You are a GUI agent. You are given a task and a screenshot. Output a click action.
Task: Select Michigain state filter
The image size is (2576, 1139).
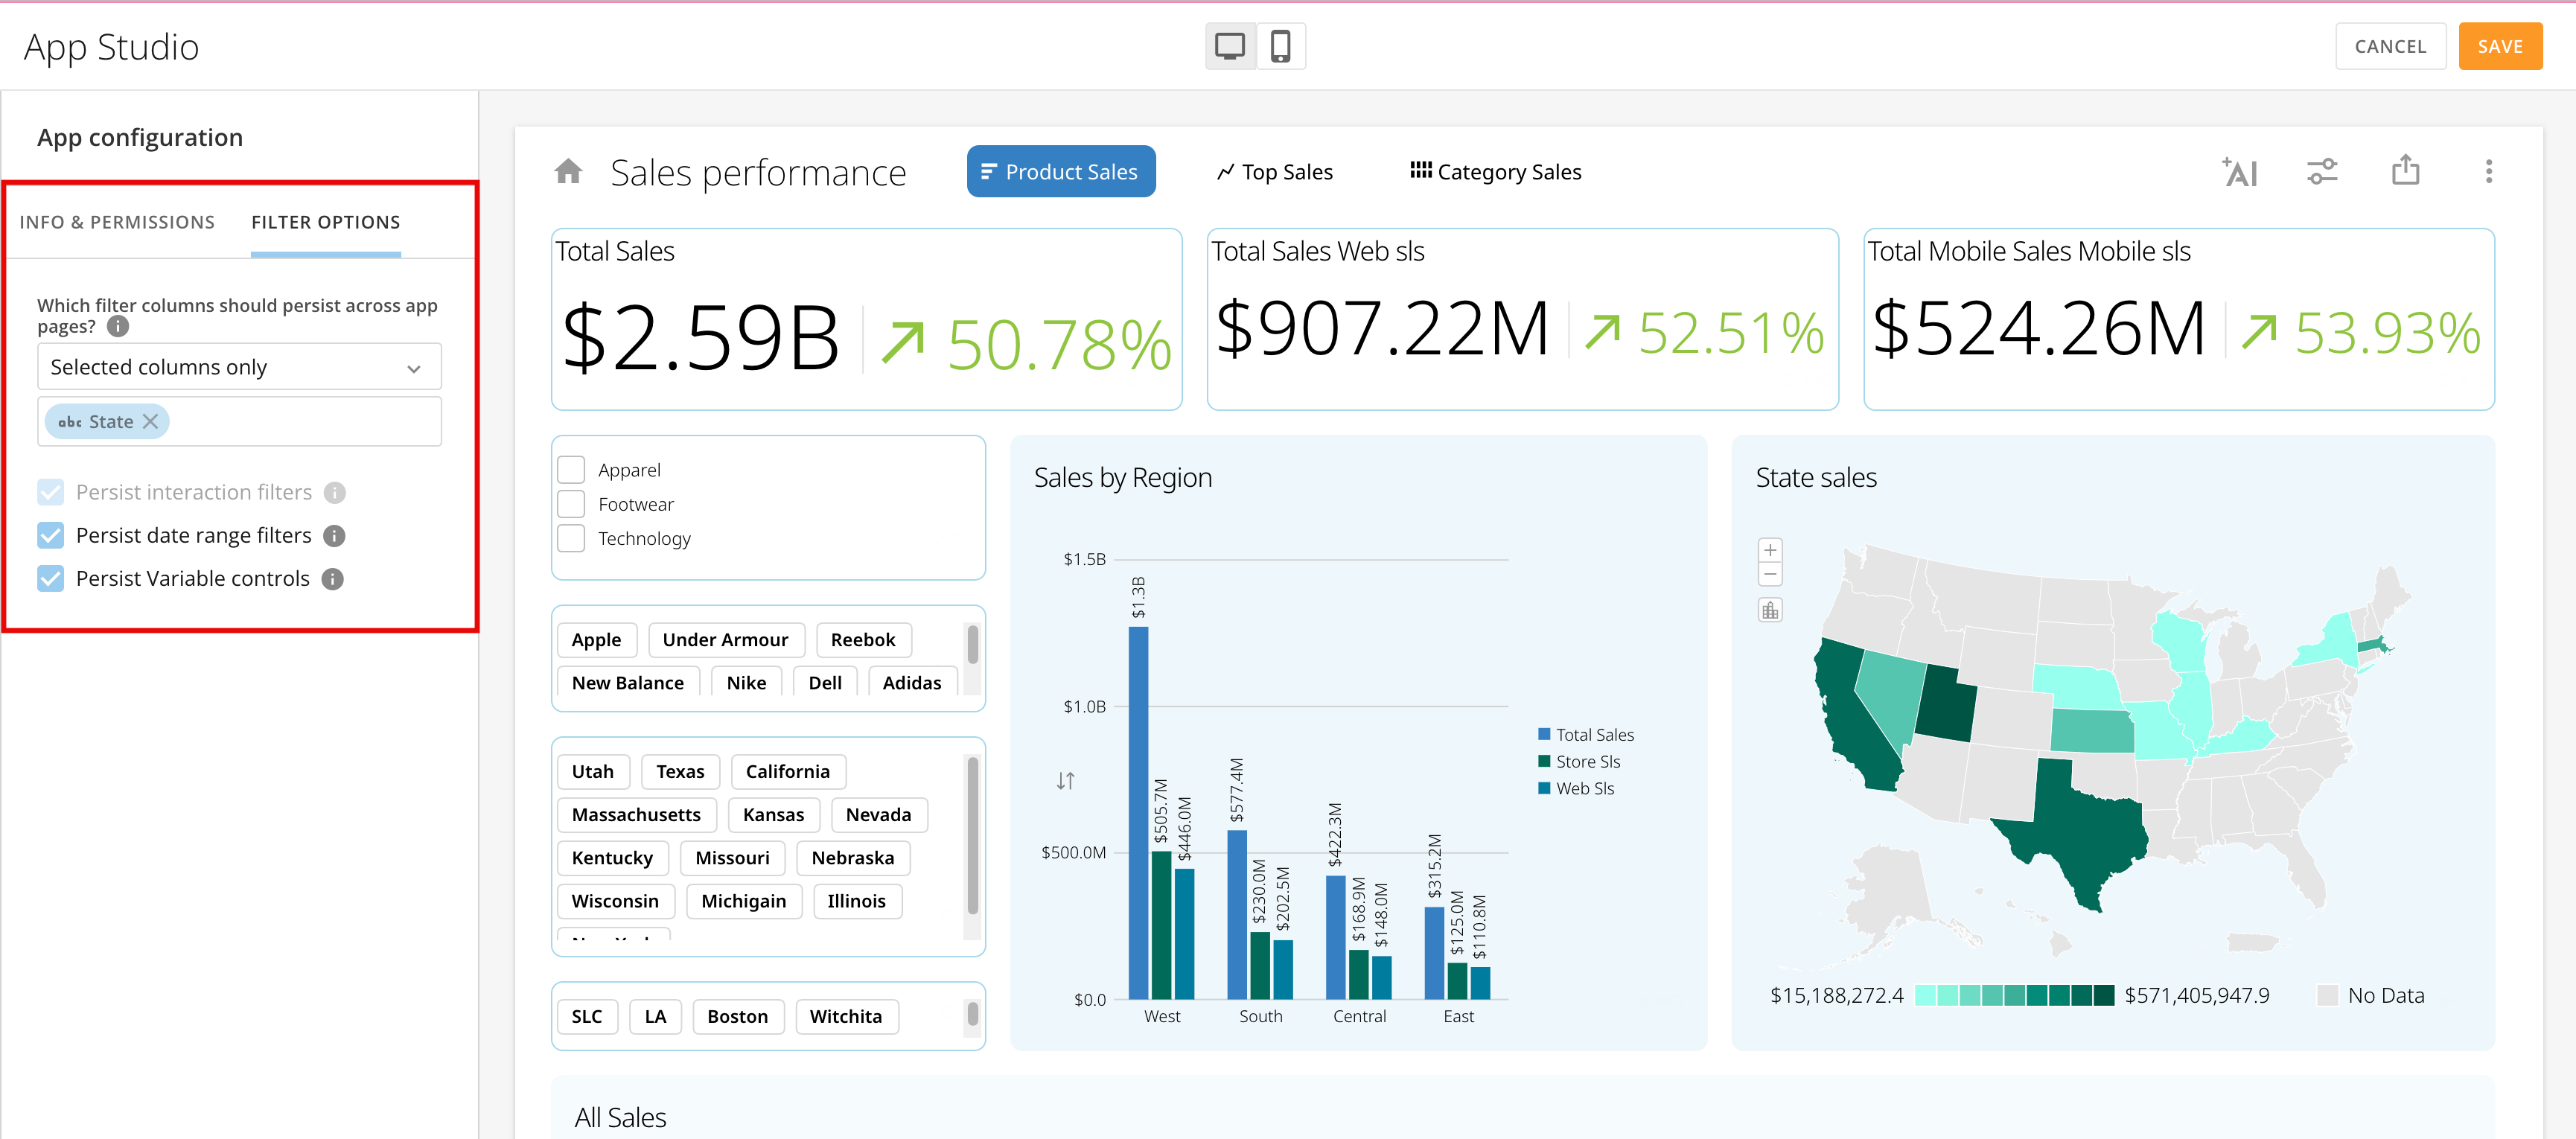click(744, 901)
